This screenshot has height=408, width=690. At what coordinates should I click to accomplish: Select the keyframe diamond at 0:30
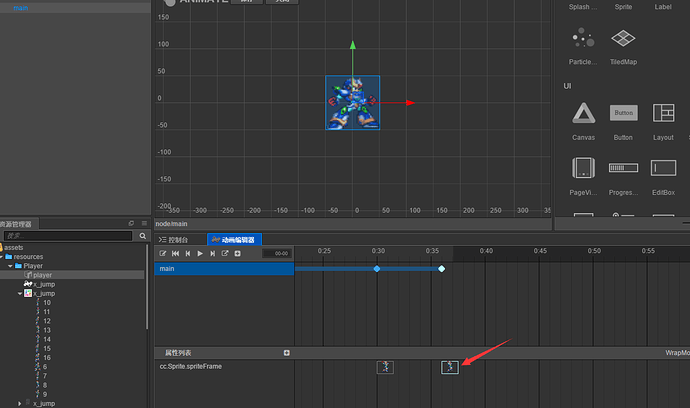(x=377, y=268)
